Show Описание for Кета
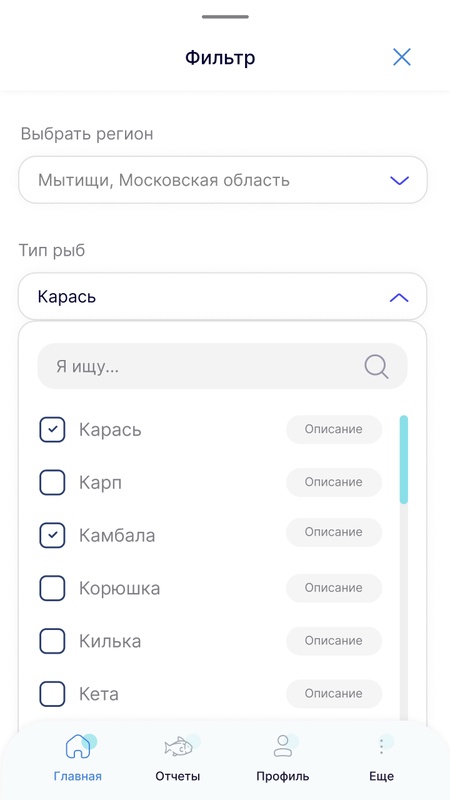Image resolution: width=450 pixels, height=800 pixels. (x=334, y=694)
